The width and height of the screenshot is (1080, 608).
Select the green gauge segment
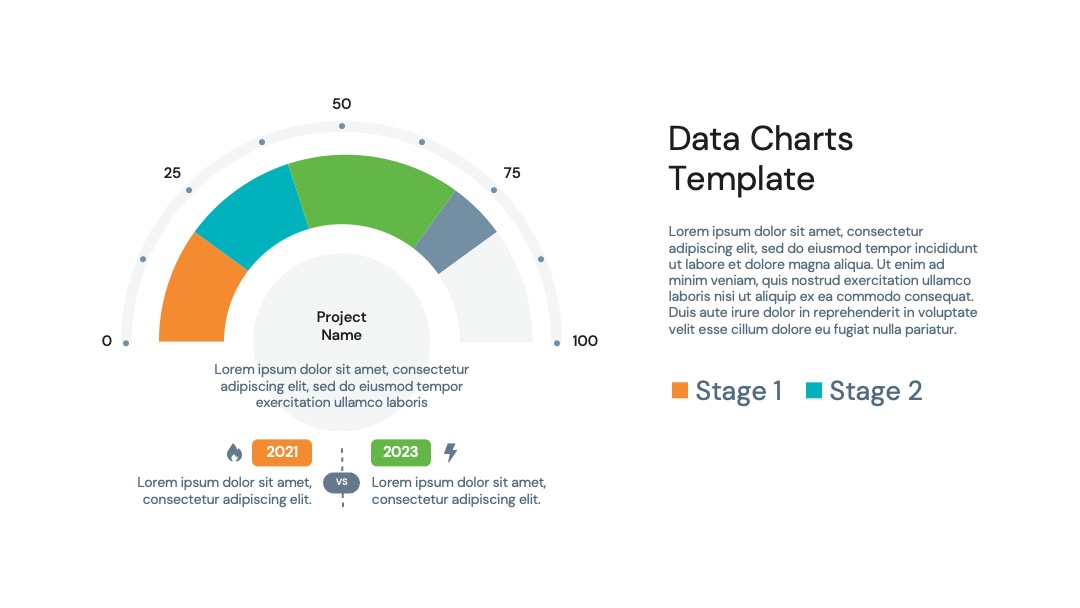pyautogui.click(x=368, y=193)
